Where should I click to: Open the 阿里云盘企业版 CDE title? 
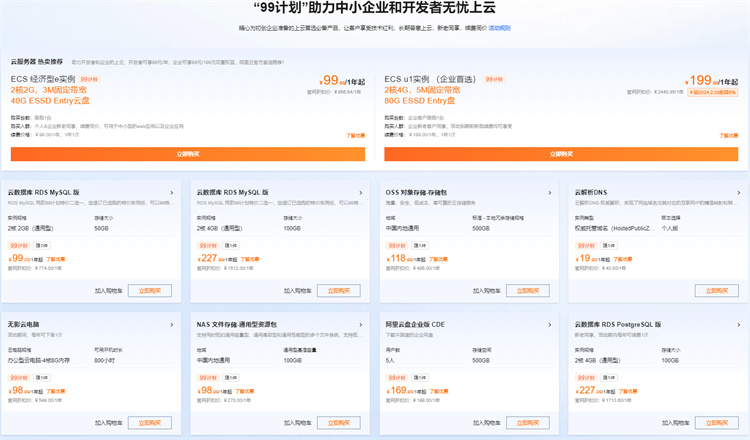click(x=415, y=324)
